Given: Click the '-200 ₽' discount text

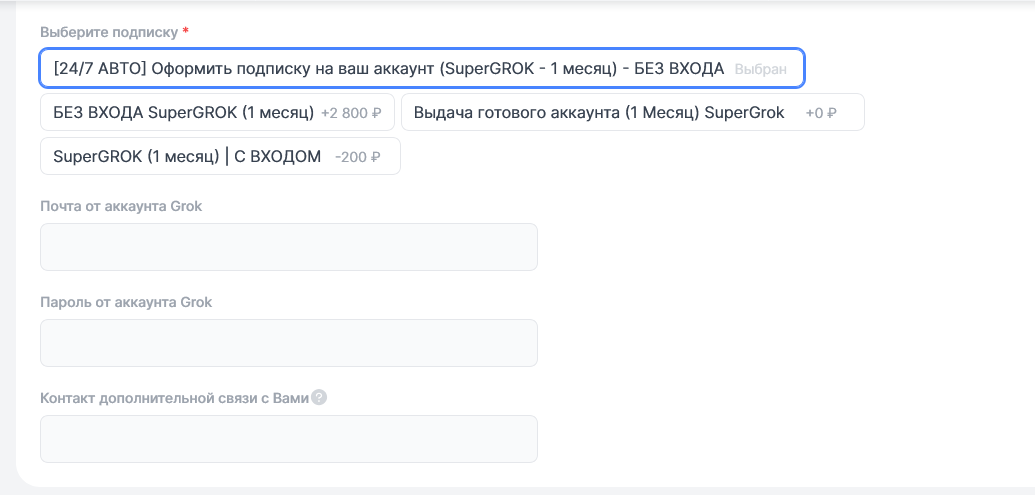Looking at the screenshot, I should click(x=358, y=157).
